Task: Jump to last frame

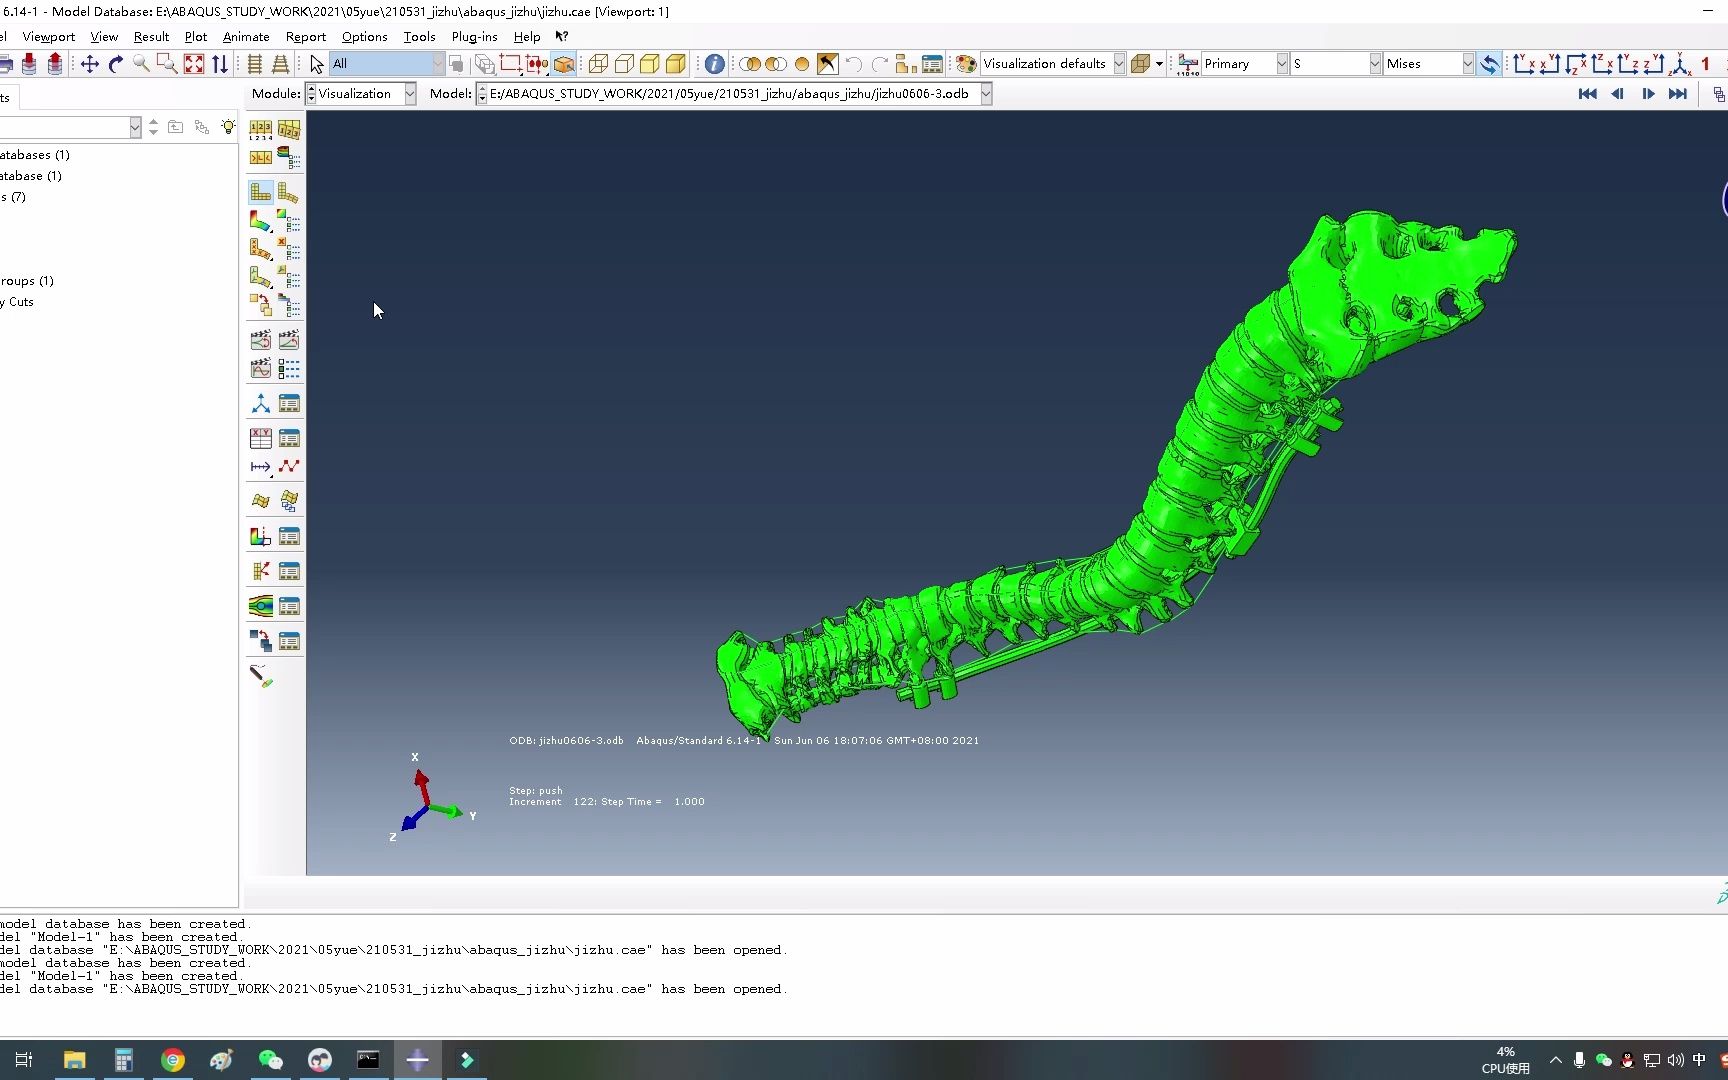Action: 1678,93
